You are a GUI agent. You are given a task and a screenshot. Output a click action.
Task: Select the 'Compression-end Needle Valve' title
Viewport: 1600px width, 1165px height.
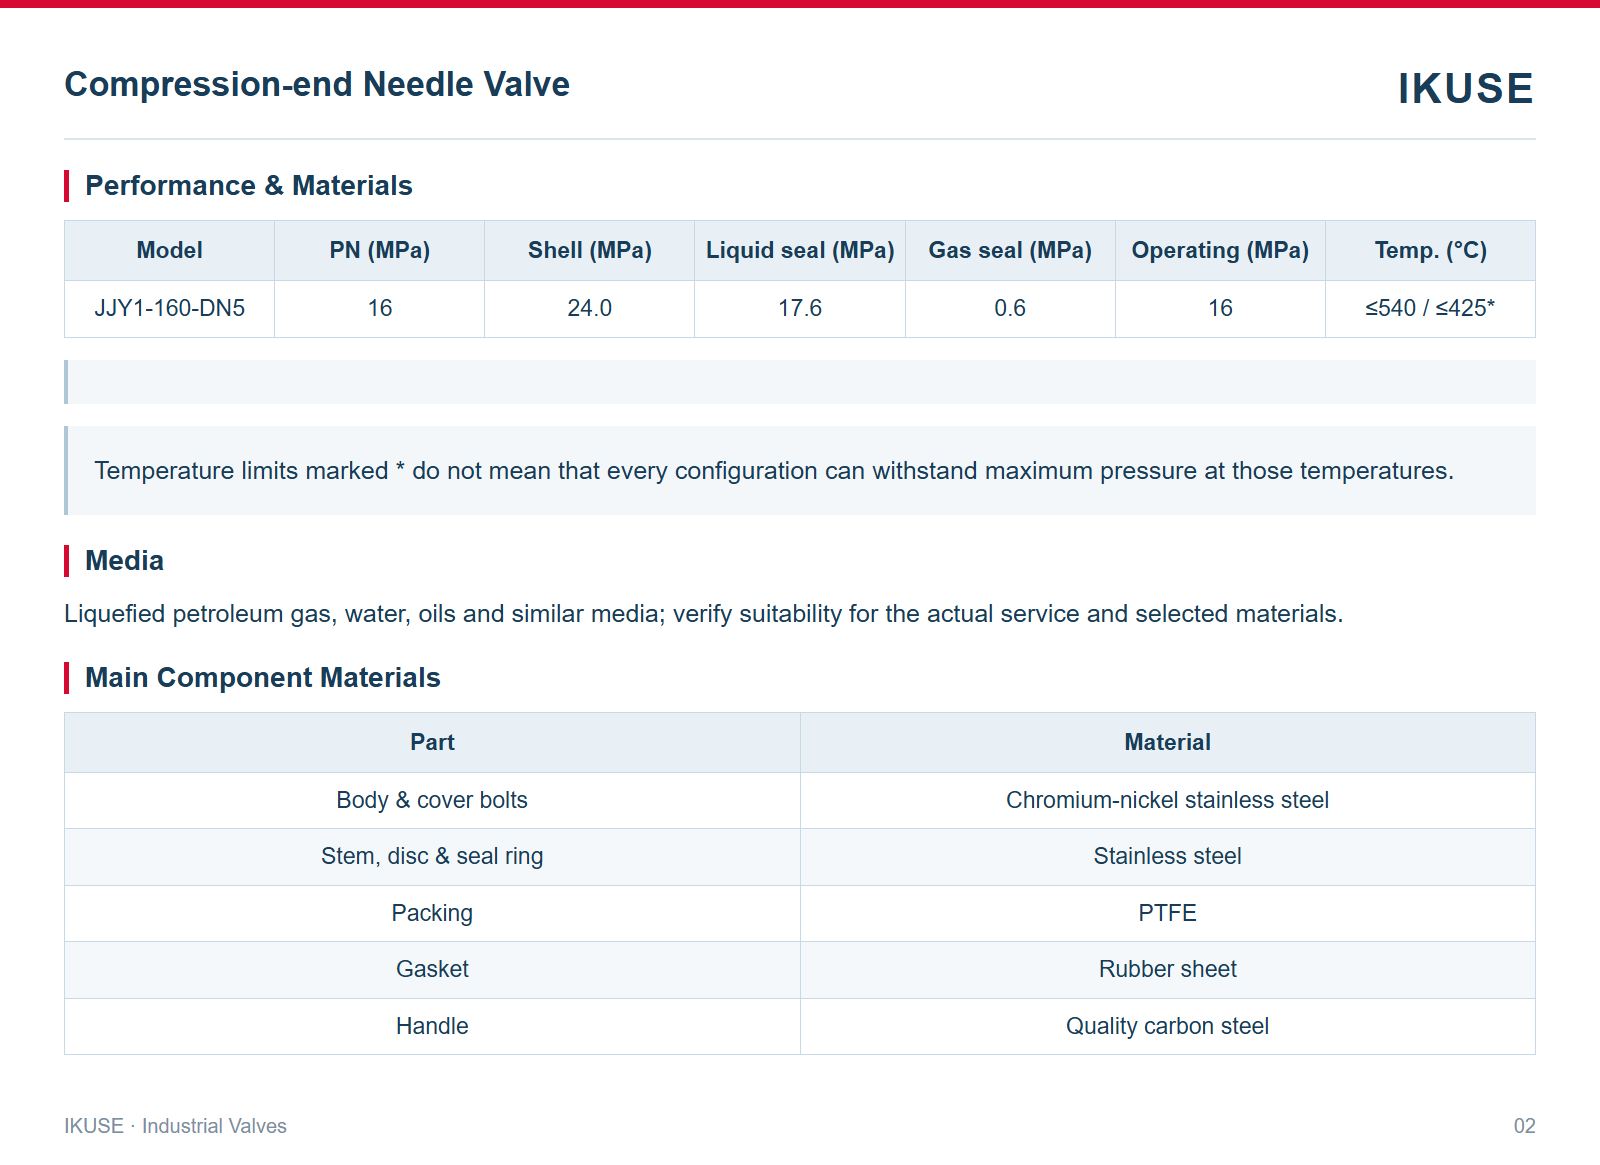(x=317, y=84)
